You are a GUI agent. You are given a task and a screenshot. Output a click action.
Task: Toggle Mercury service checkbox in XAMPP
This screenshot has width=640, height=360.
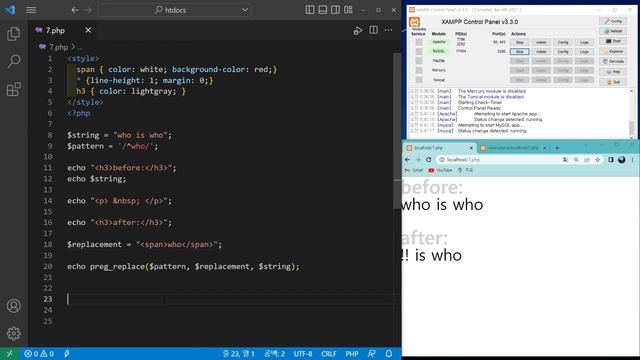point(419,70)
